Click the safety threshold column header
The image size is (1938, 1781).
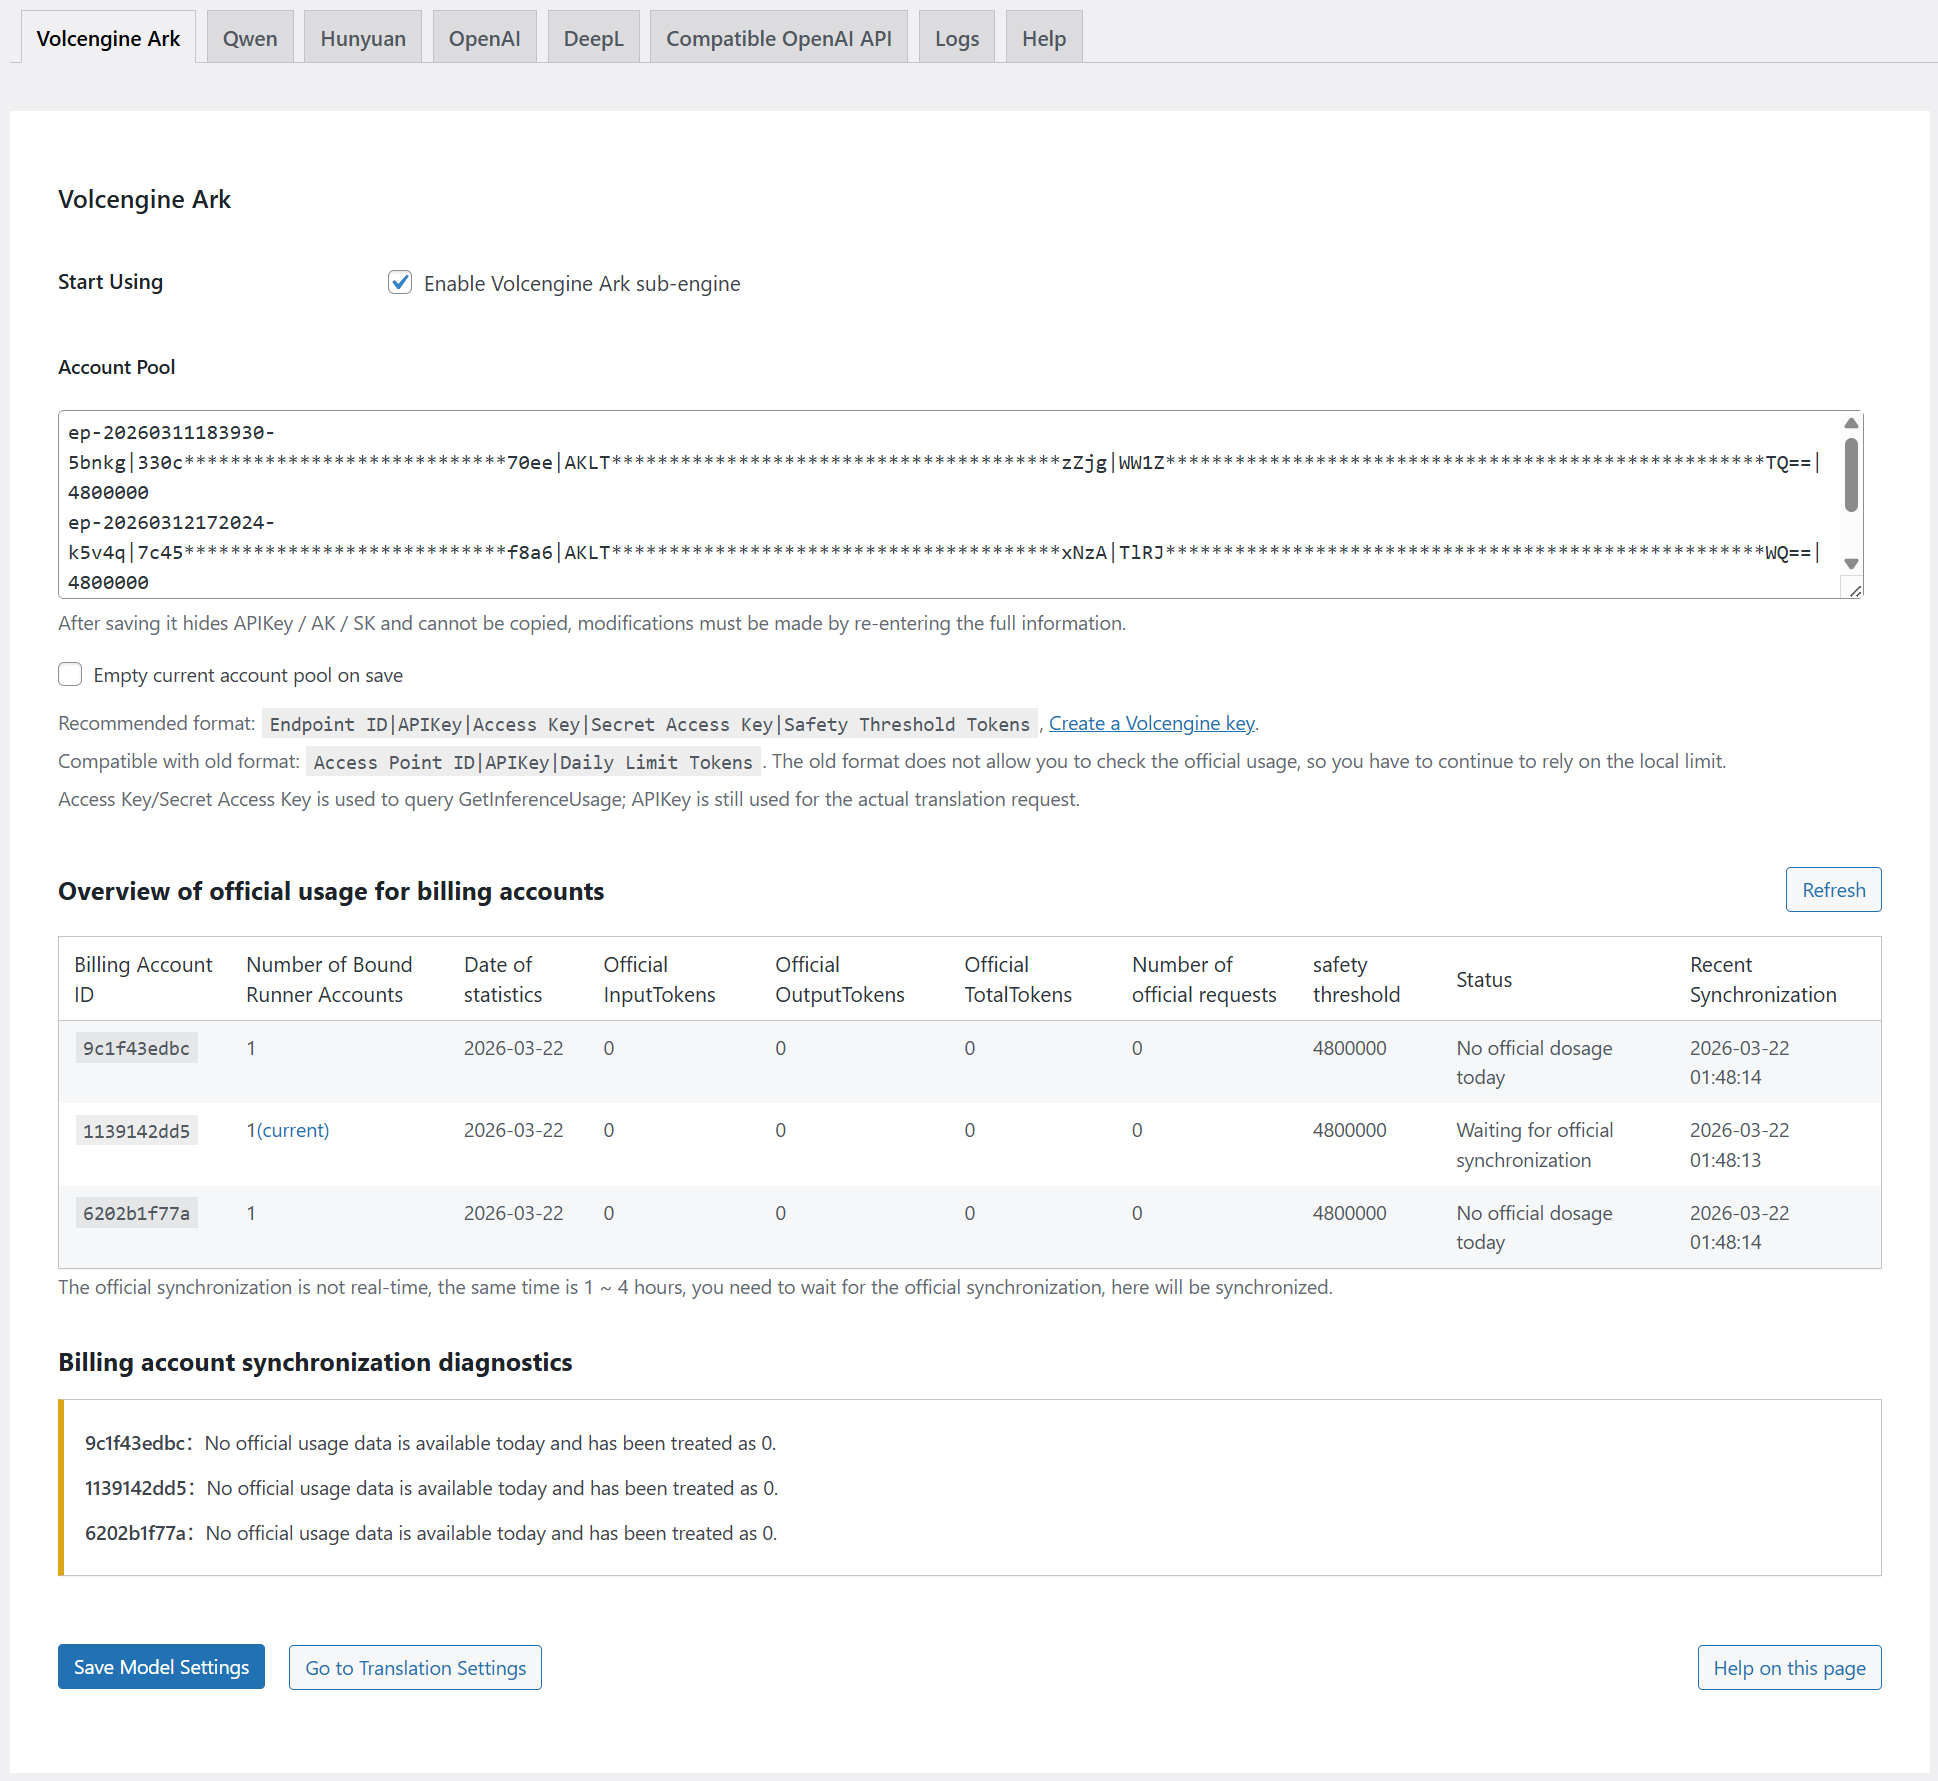click(x=1356, y=979)
